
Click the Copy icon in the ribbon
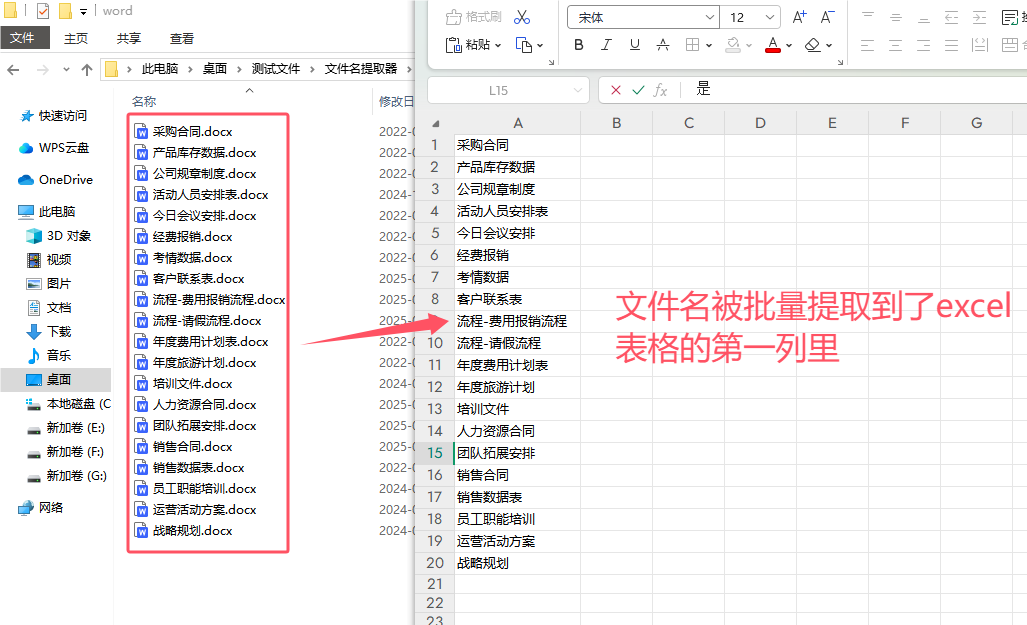[x=524, y=45]
